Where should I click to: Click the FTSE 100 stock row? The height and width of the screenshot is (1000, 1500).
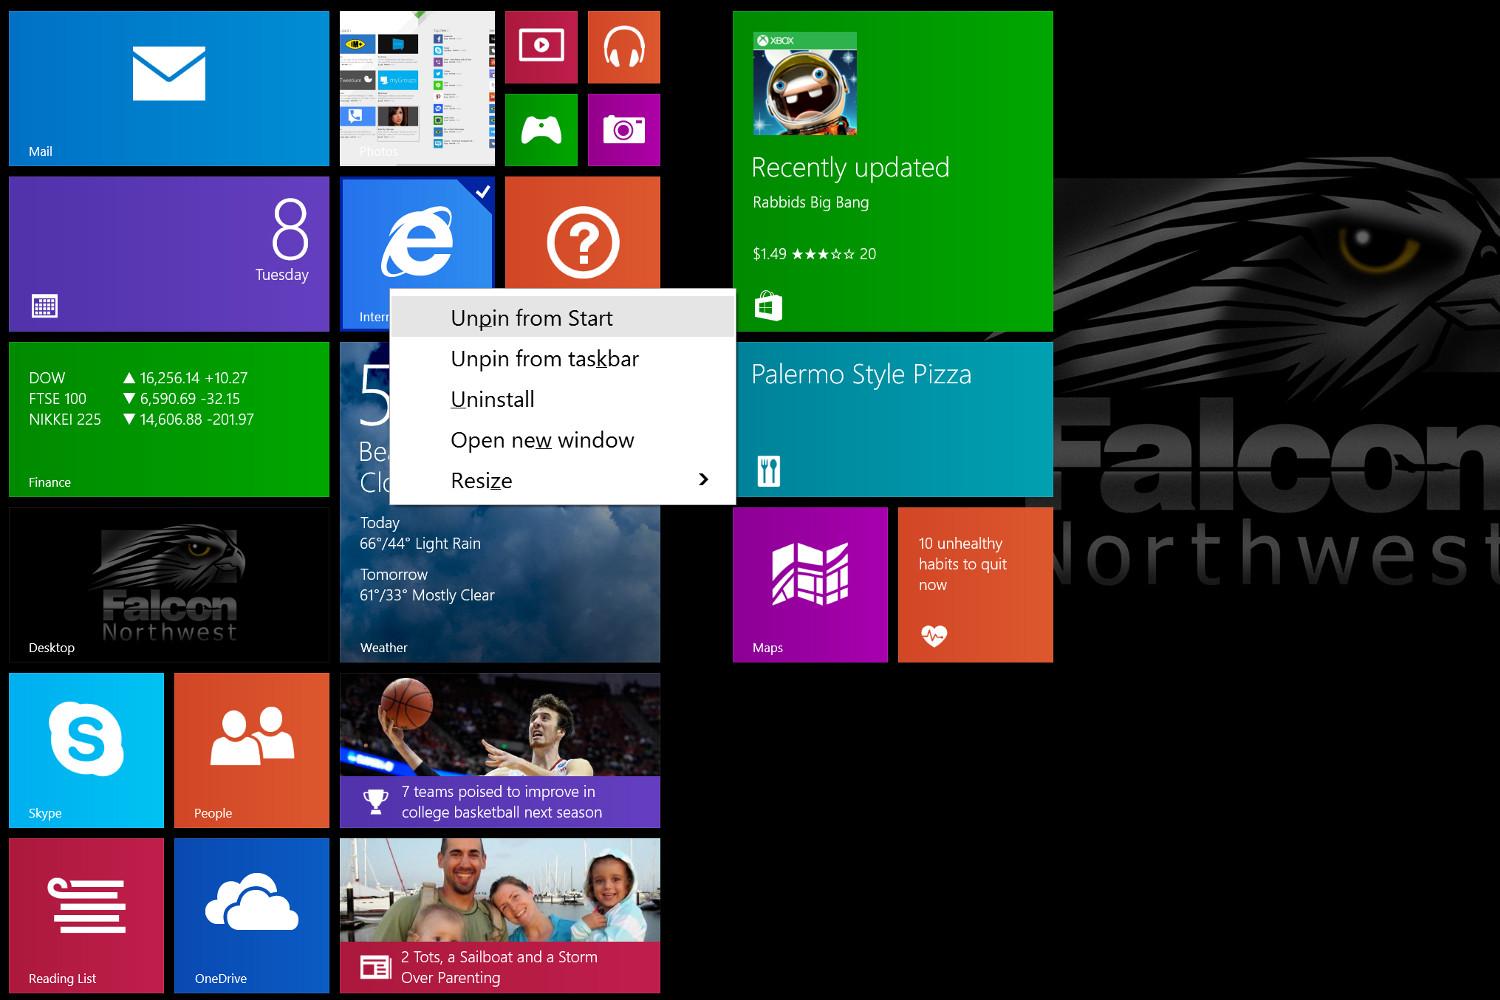coord(134,399)
